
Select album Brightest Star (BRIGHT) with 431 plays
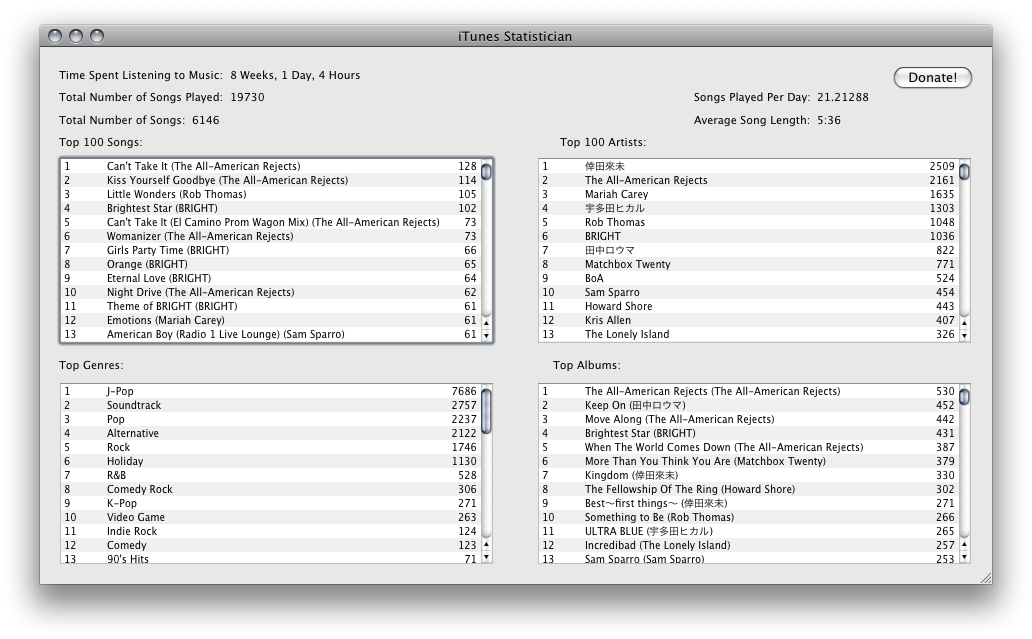point(749,433)
